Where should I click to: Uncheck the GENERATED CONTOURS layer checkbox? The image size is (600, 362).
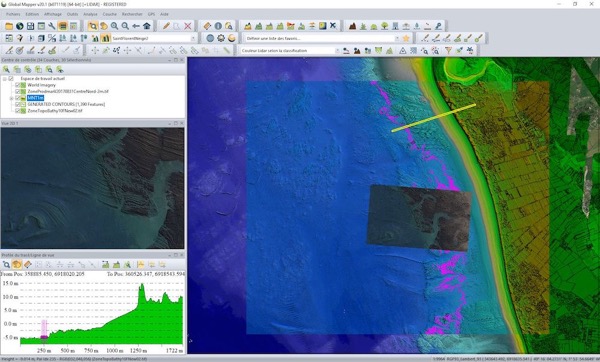tap(17, 104)
